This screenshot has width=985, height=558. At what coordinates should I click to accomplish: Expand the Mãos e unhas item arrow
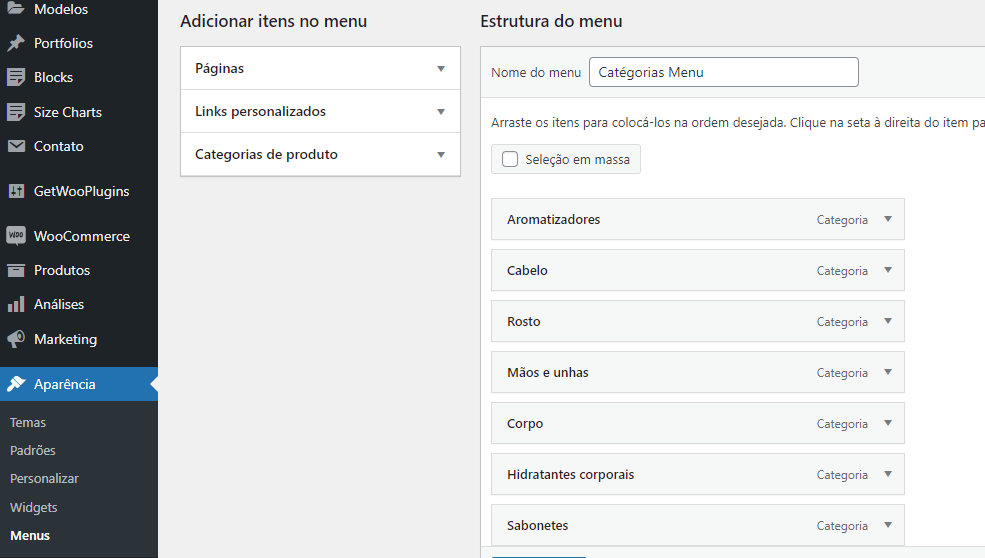pyautogui.click(x=887, y=372)
